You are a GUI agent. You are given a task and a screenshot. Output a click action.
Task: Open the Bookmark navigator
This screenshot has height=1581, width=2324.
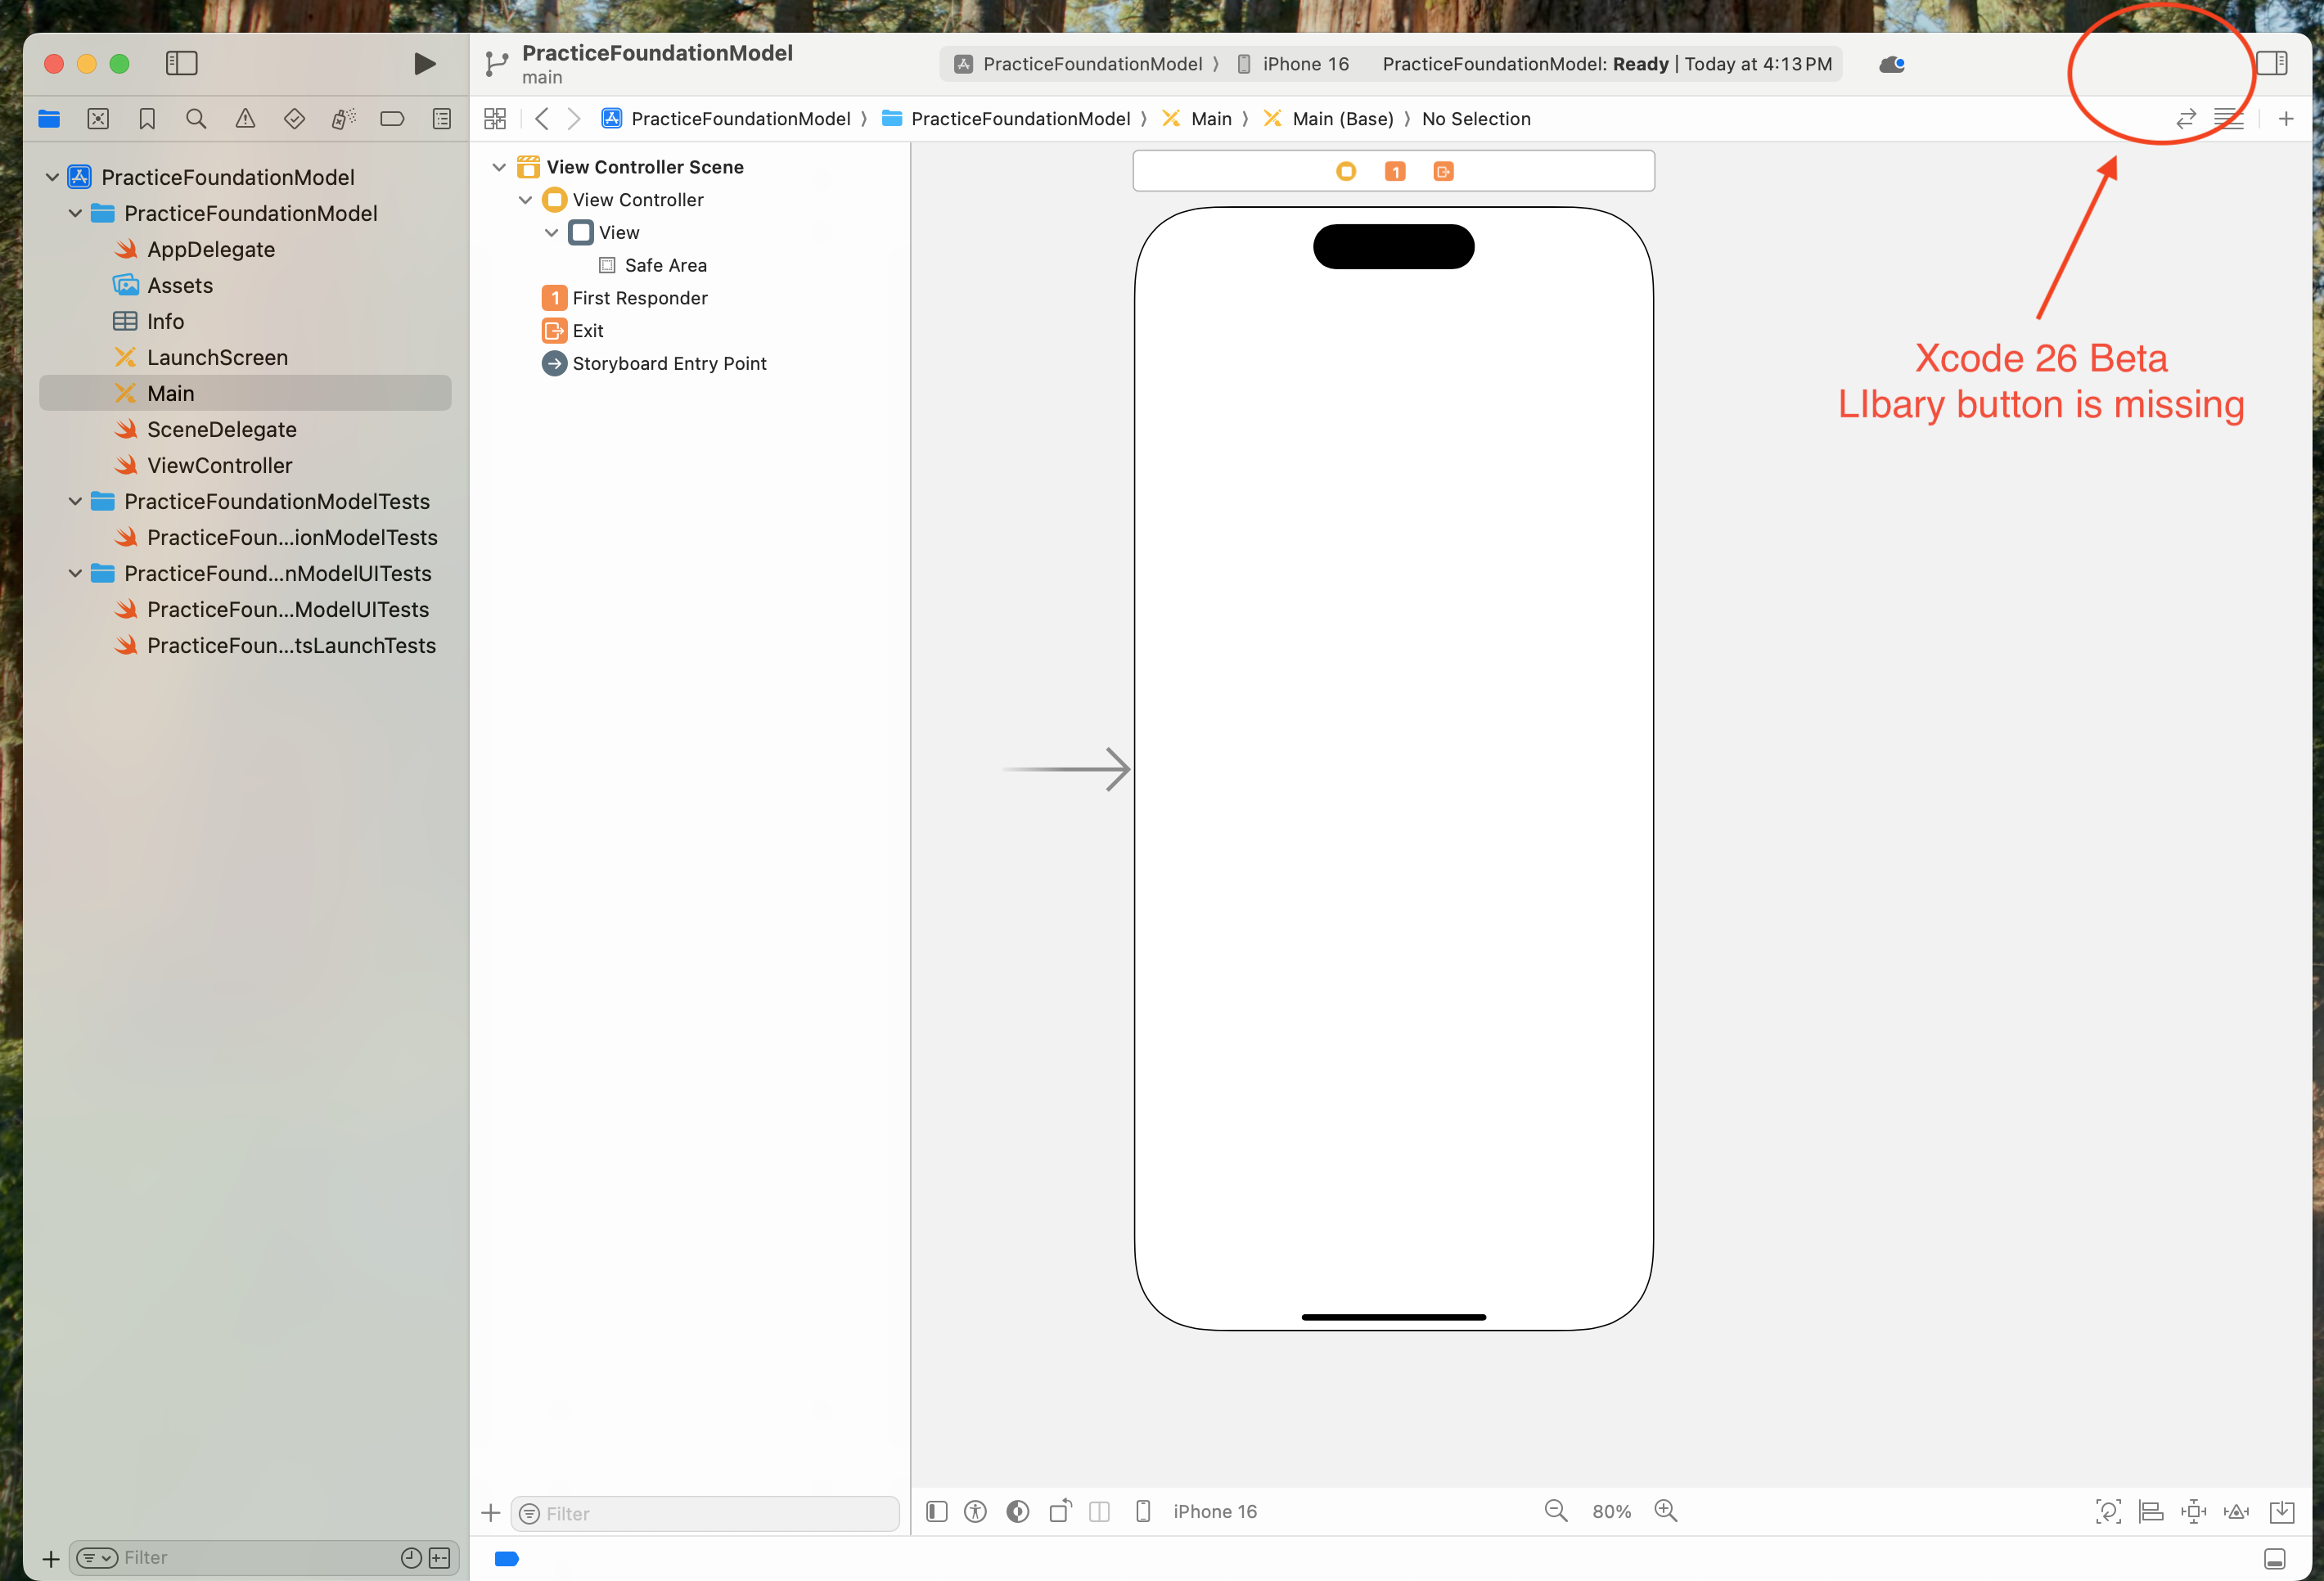point(147,119)
